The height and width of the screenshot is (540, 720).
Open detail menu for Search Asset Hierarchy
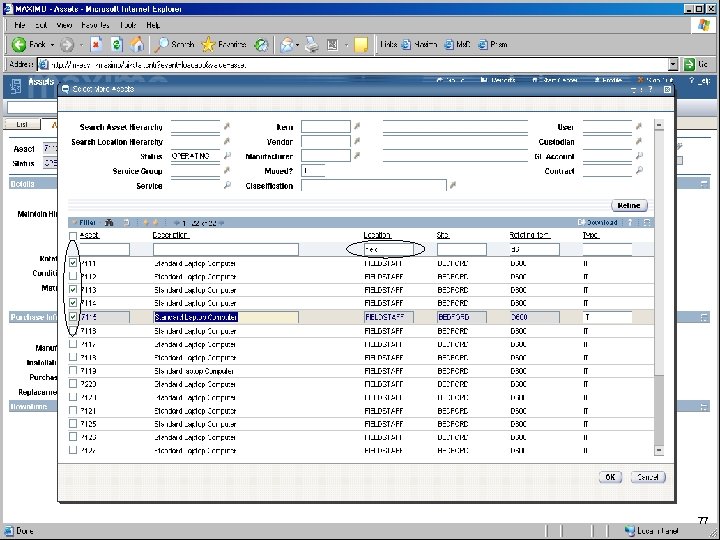(x=227, y=126)
